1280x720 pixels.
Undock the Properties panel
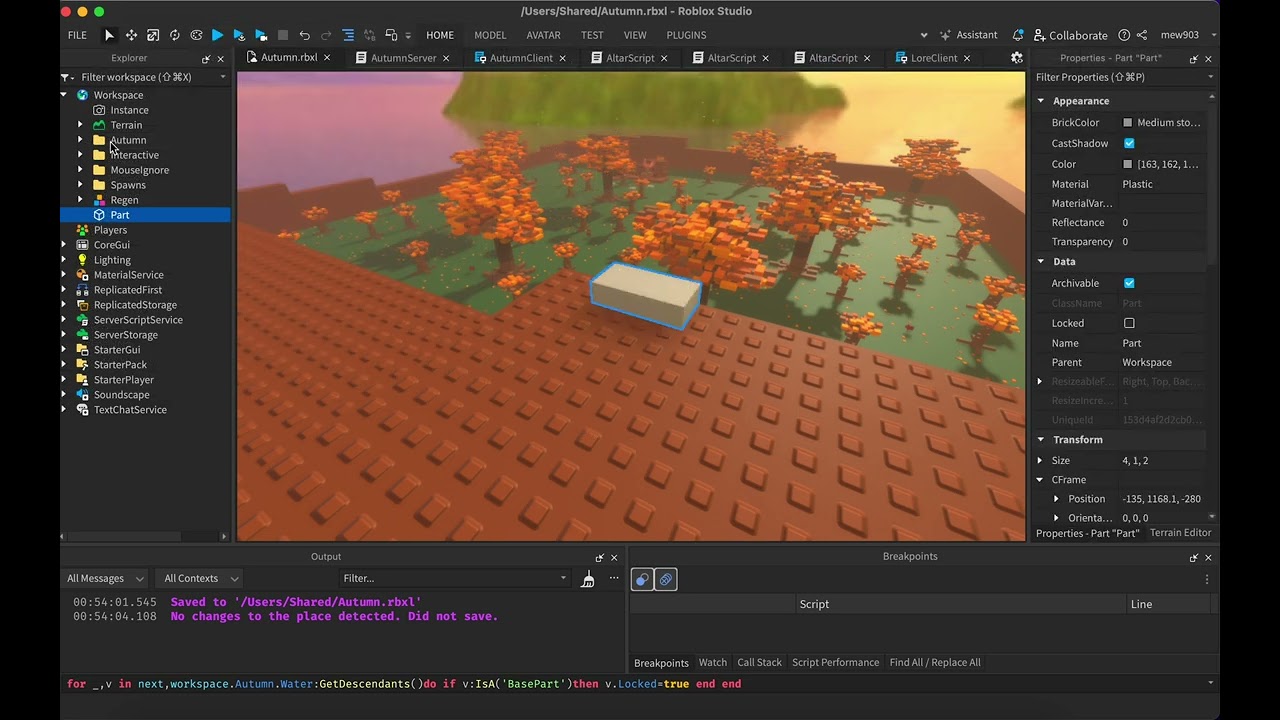pos(1193,58)
